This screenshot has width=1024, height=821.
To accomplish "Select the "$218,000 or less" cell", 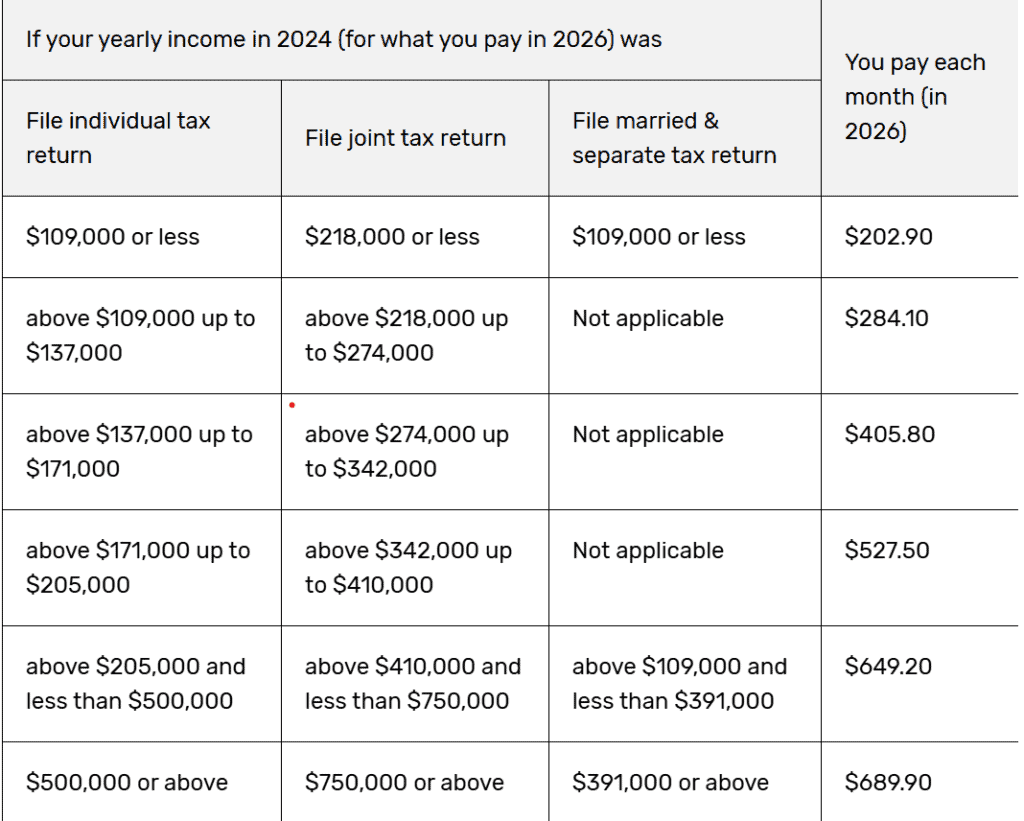I will (392, 237).
